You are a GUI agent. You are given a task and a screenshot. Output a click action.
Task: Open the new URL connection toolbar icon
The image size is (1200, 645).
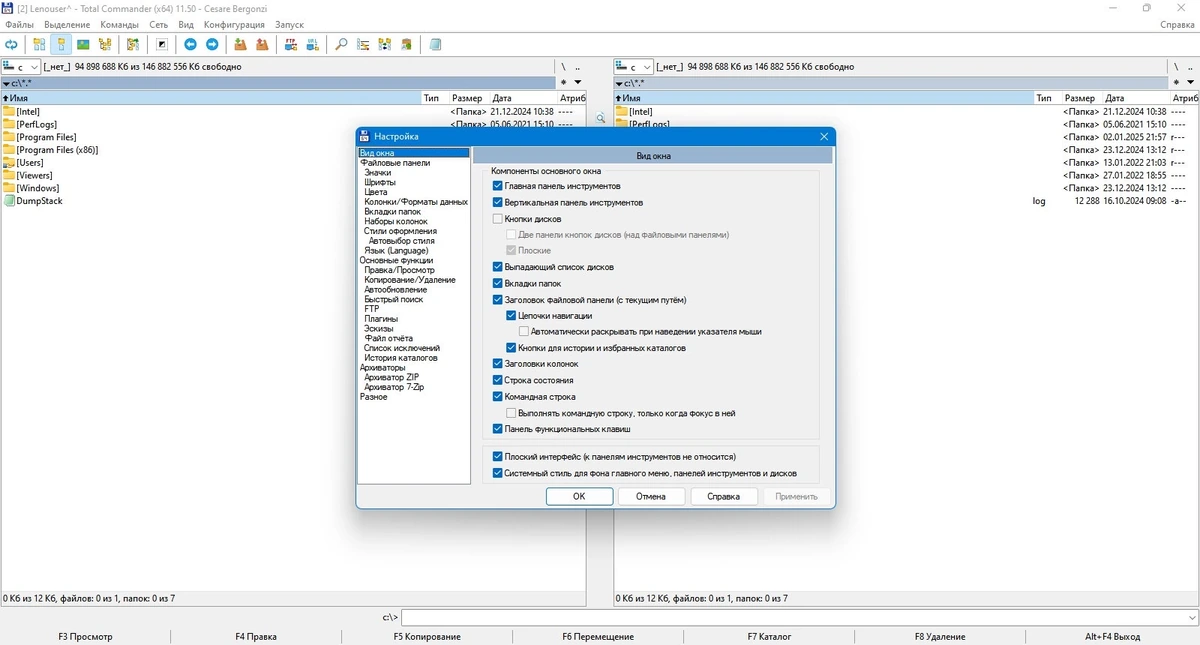(313, 44)
